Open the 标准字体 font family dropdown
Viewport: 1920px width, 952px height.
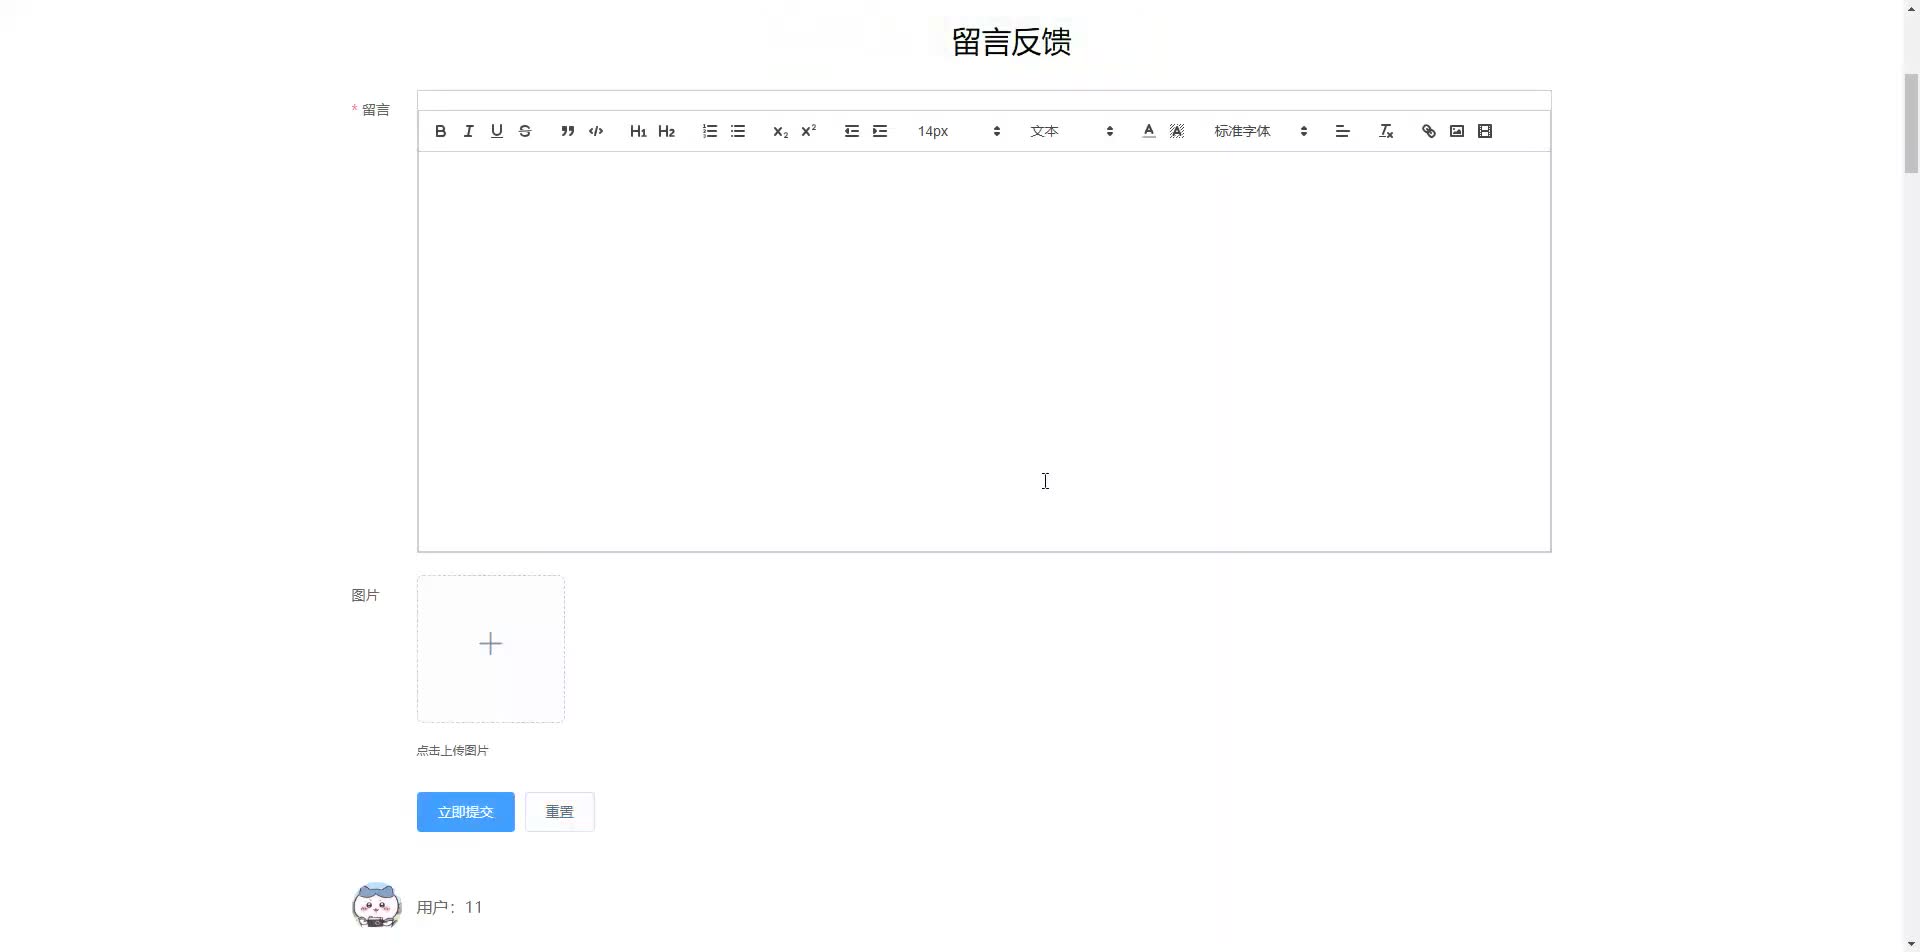tap(1258, 130)
